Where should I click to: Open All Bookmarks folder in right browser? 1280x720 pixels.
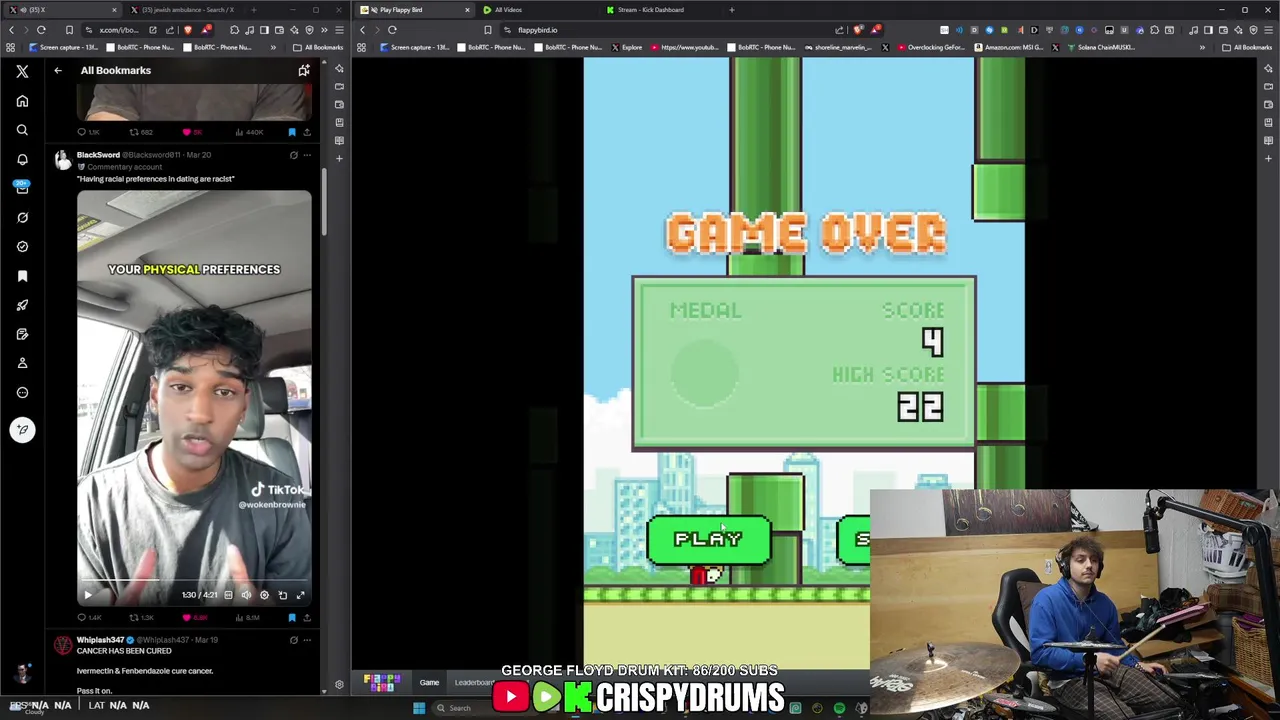pyautogui.click(x=1248, y=47)
